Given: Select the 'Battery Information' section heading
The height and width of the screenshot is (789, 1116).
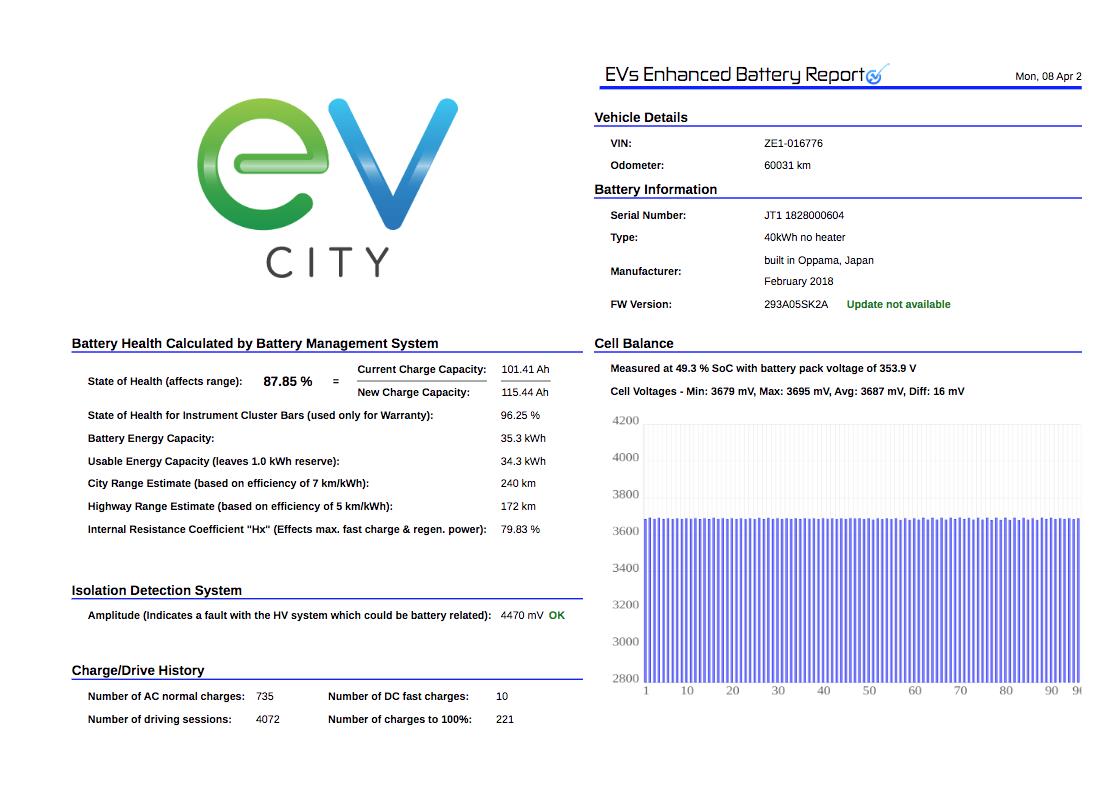Looking at the screenshot, I should point(656,189).
